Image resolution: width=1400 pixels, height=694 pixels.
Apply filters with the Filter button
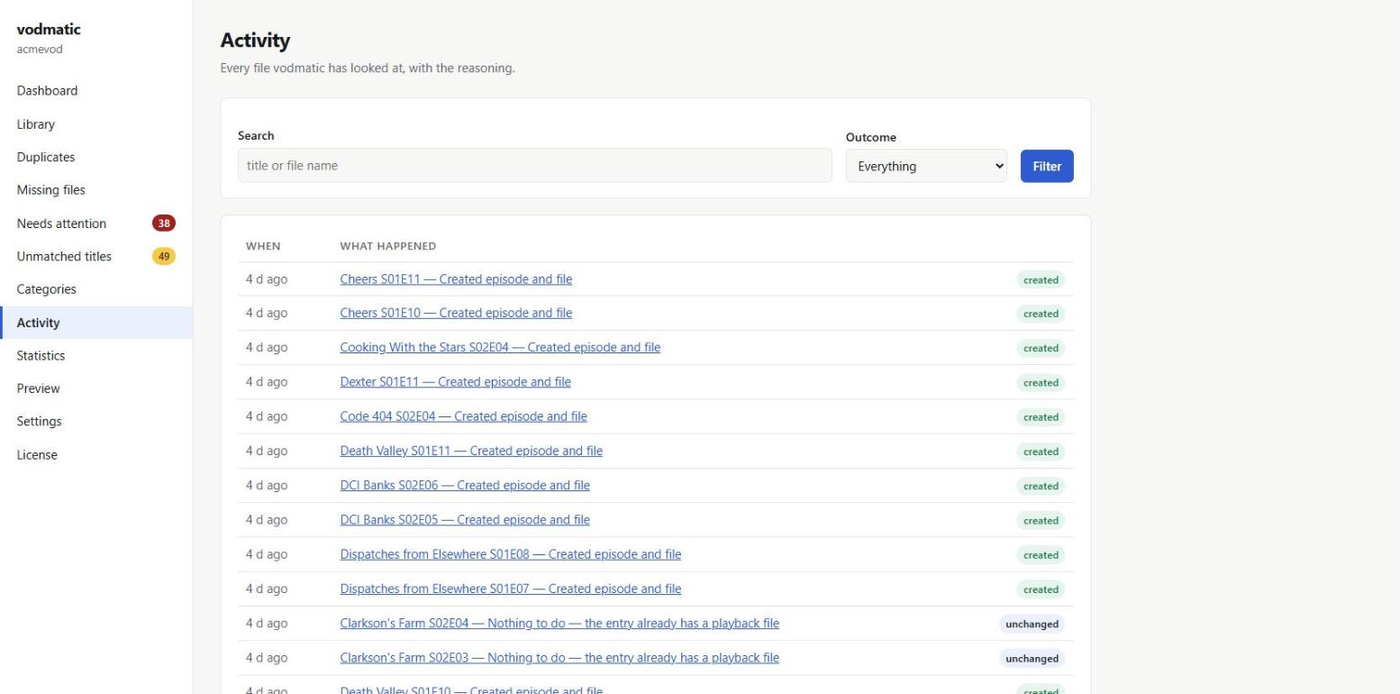(x=1047, y=166)
